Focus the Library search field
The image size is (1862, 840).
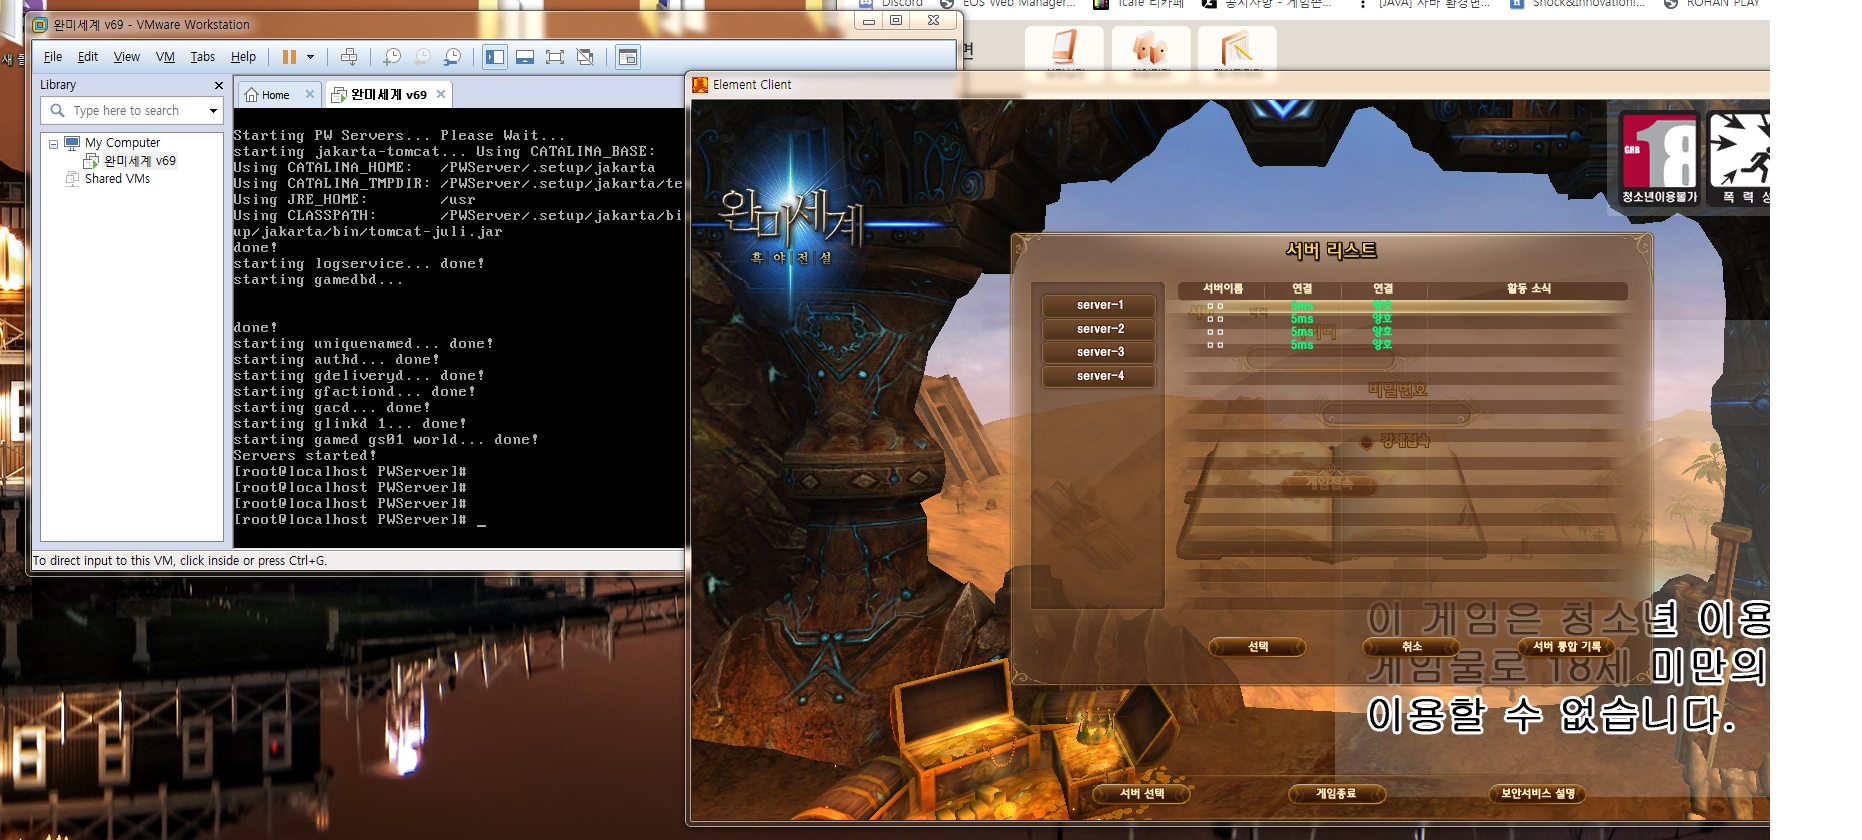(x=131, y=111)
